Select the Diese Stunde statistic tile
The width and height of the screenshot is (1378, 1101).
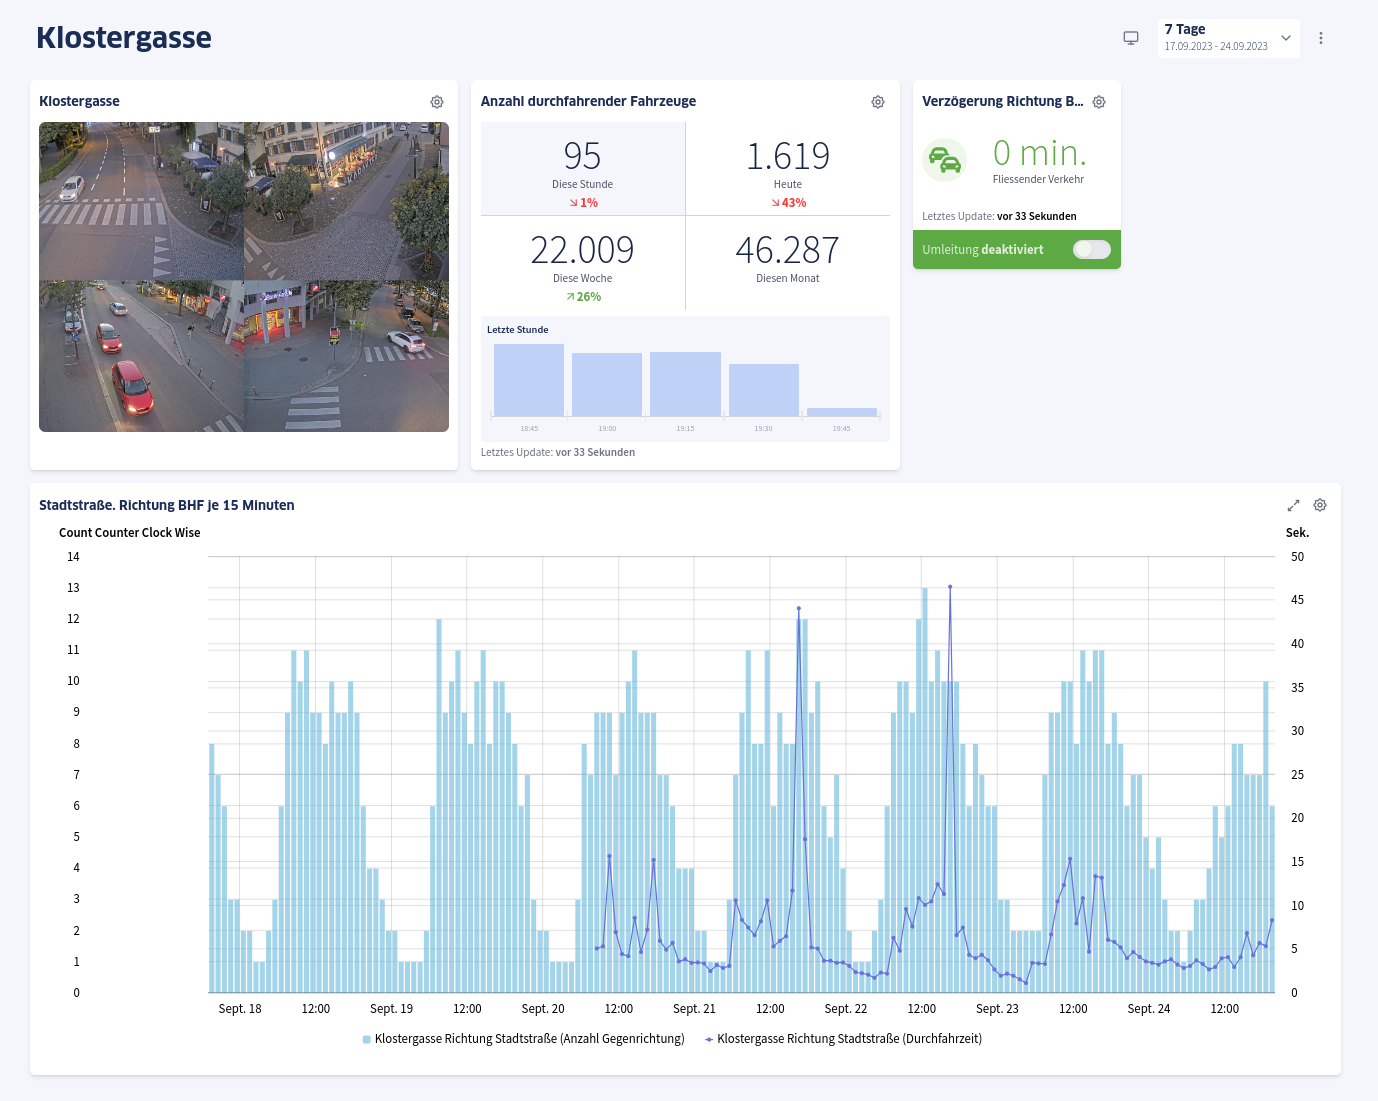pyautogui.click(x=583, y=168)
